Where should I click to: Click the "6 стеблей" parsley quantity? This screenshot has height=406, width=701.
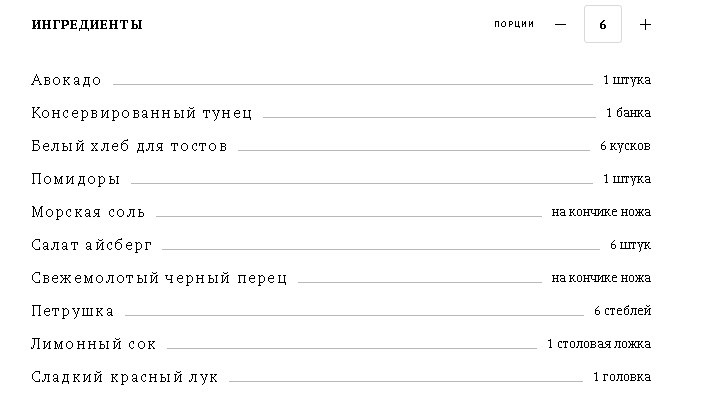(622, 311)
